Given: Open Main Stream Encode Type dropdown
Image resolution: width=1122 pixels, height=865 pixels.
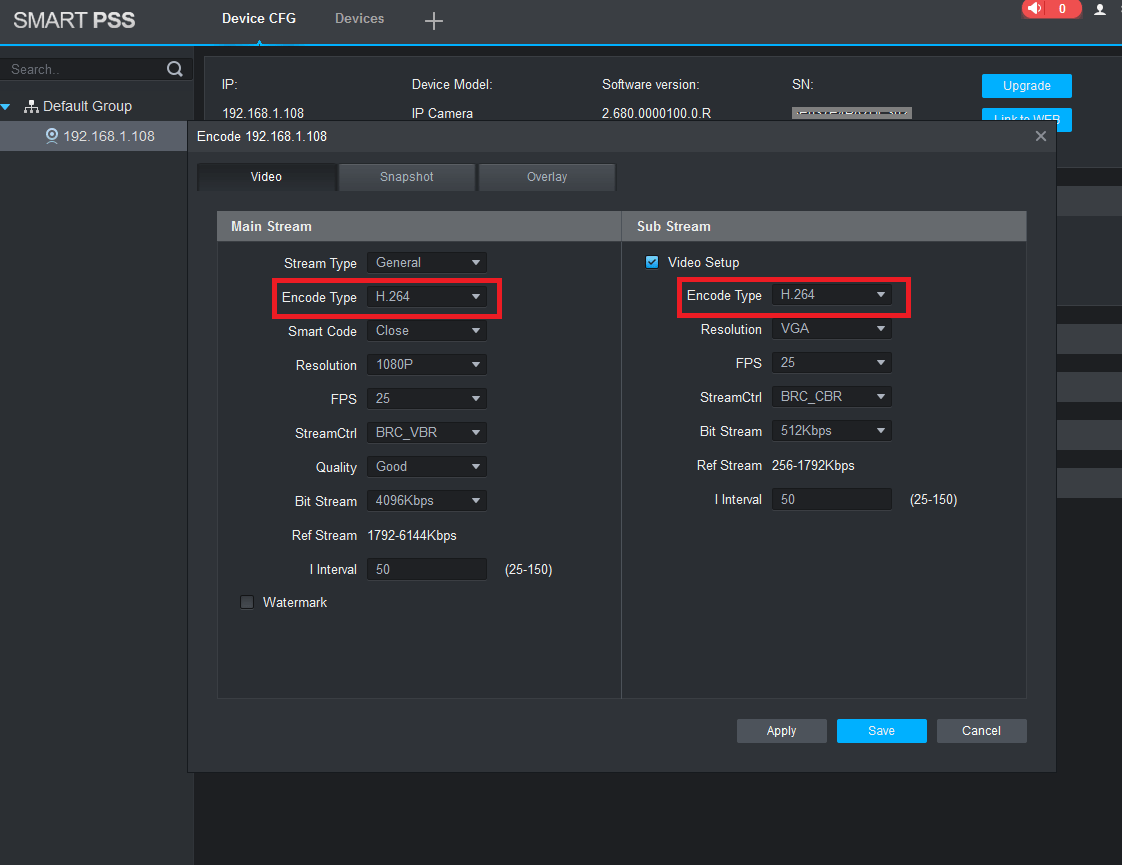Looking at the screenshot, I should pos(427,297).
